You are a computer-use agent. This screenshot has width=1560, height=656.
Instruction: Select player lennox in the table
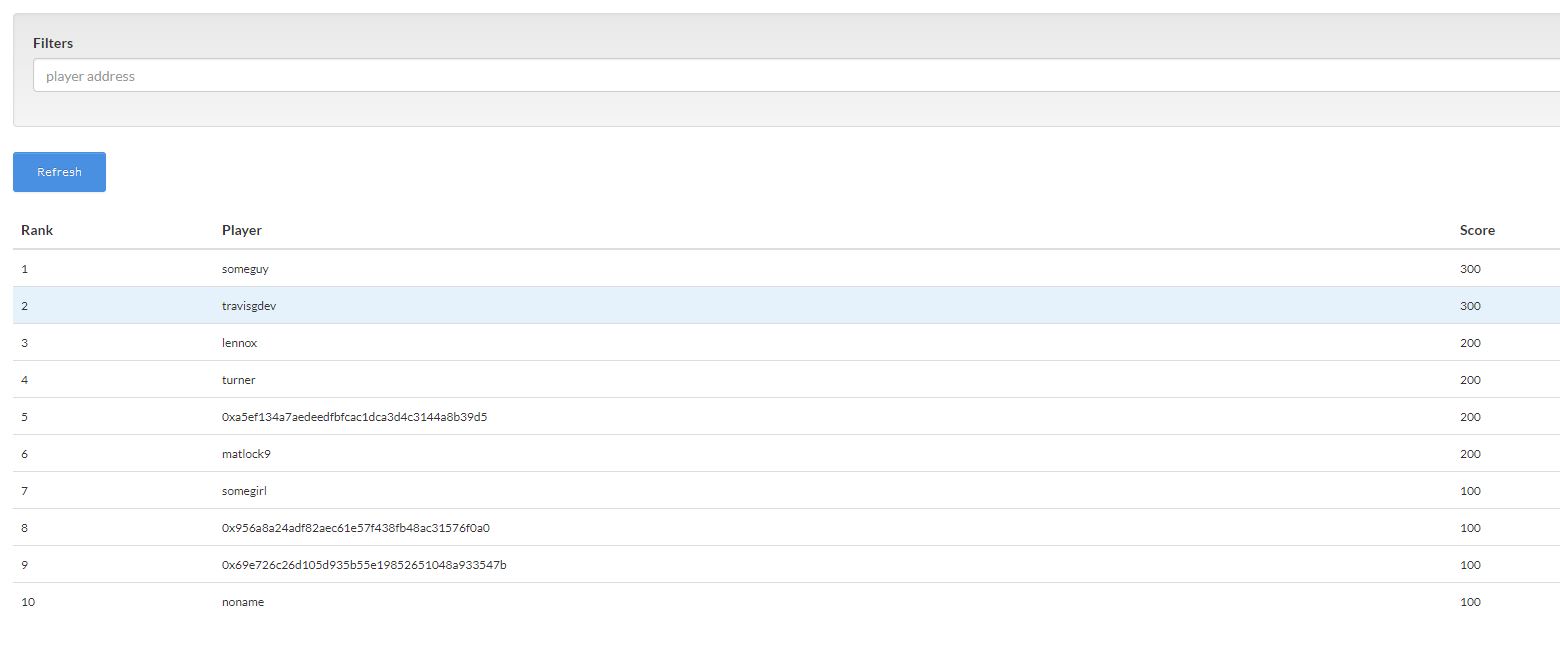click(x=240, y=343)
